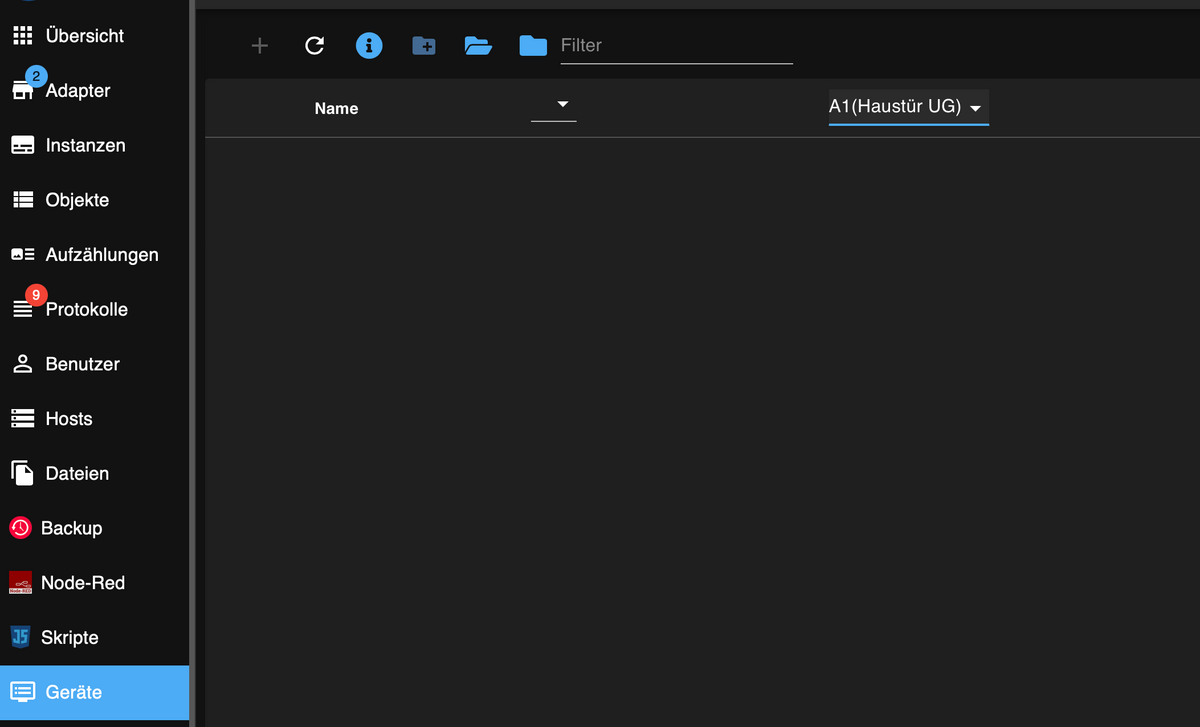1200x727 pixels.
Task: Click the Aufzählungen icon
Action: 22,255
